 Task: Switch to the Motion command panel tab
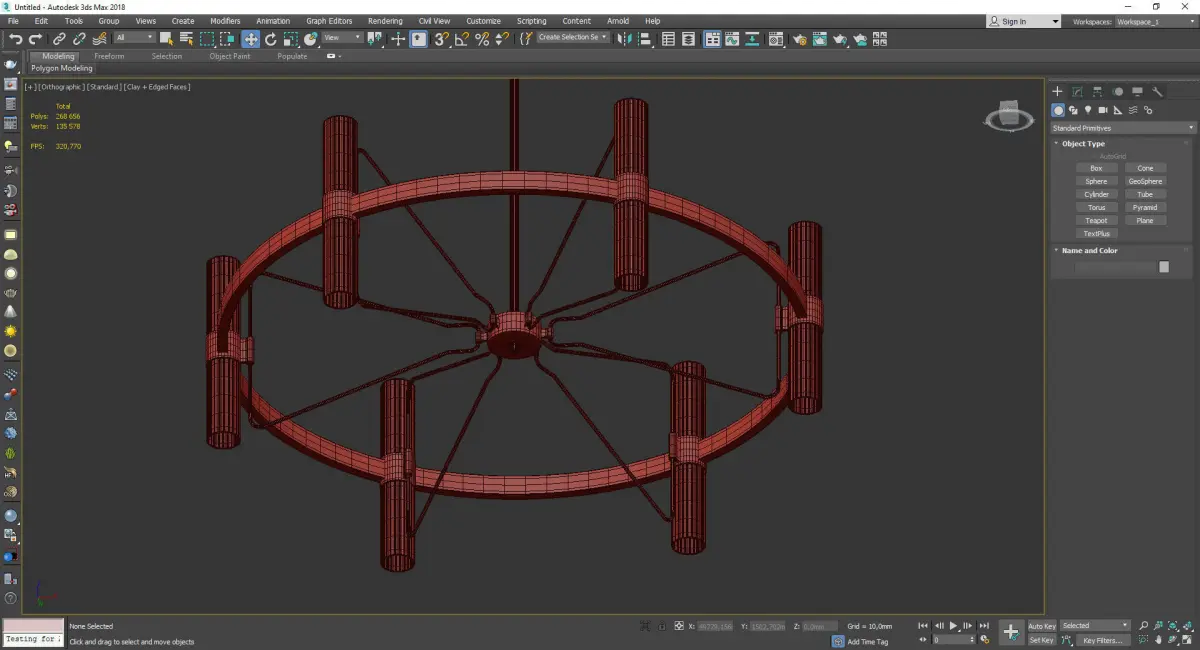point(1118,91)
